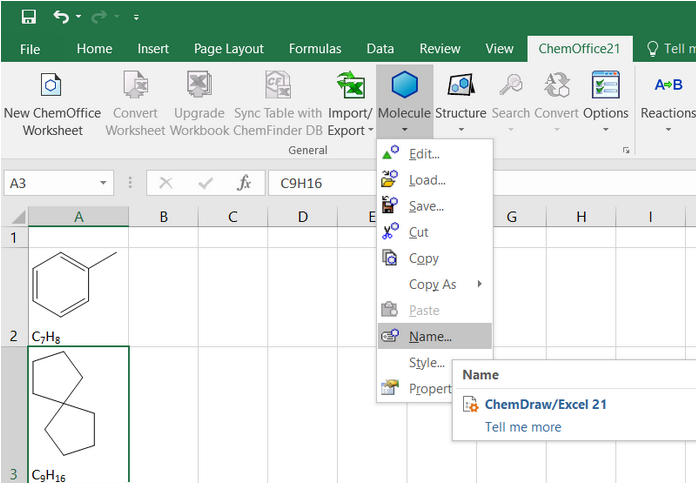Image resolution: width=696 pixels, height=483 pixels.
Task: Choose Load... from the Molecule menu
Action: click(435, 180)
